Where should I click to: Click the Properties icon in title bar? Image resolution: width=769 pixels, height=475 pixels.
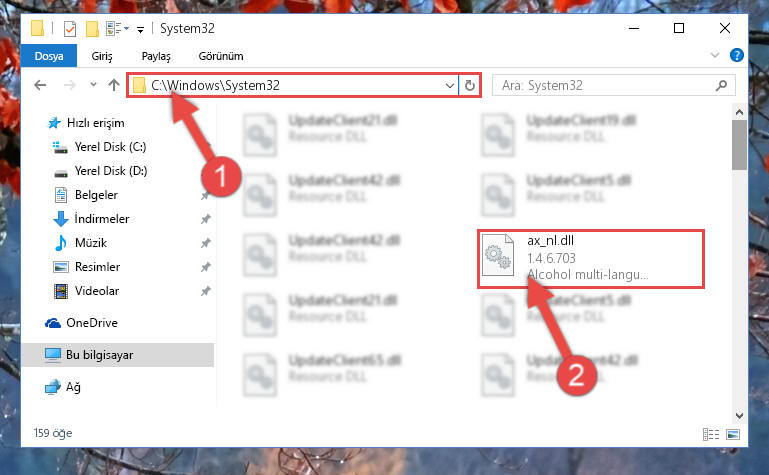pos(70,29)
